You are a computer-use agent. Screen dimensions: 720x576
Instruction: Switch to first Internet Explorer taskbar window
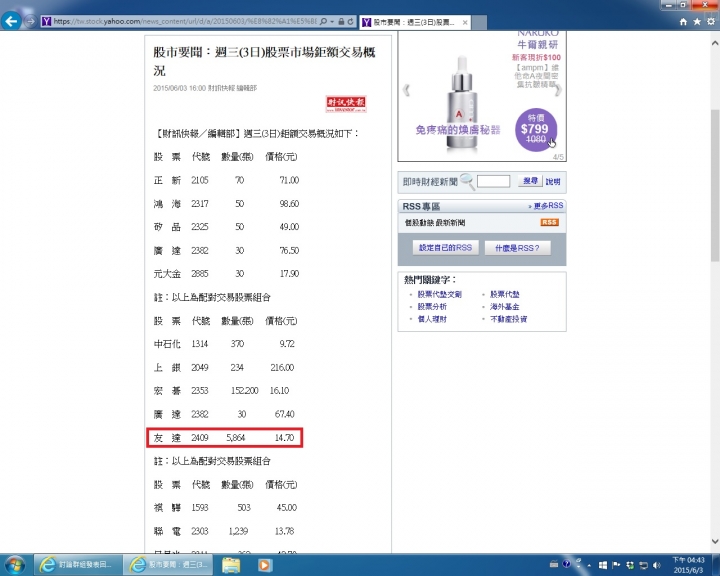pos(78,565)
